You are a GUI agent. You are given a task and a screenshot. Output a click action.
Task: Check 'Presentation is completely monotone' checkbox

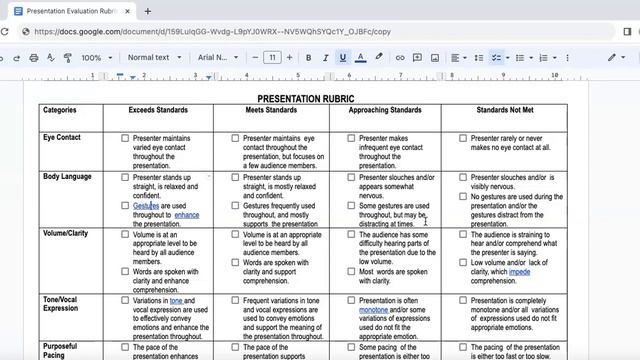pyautogui.click(x=463, y=300)
